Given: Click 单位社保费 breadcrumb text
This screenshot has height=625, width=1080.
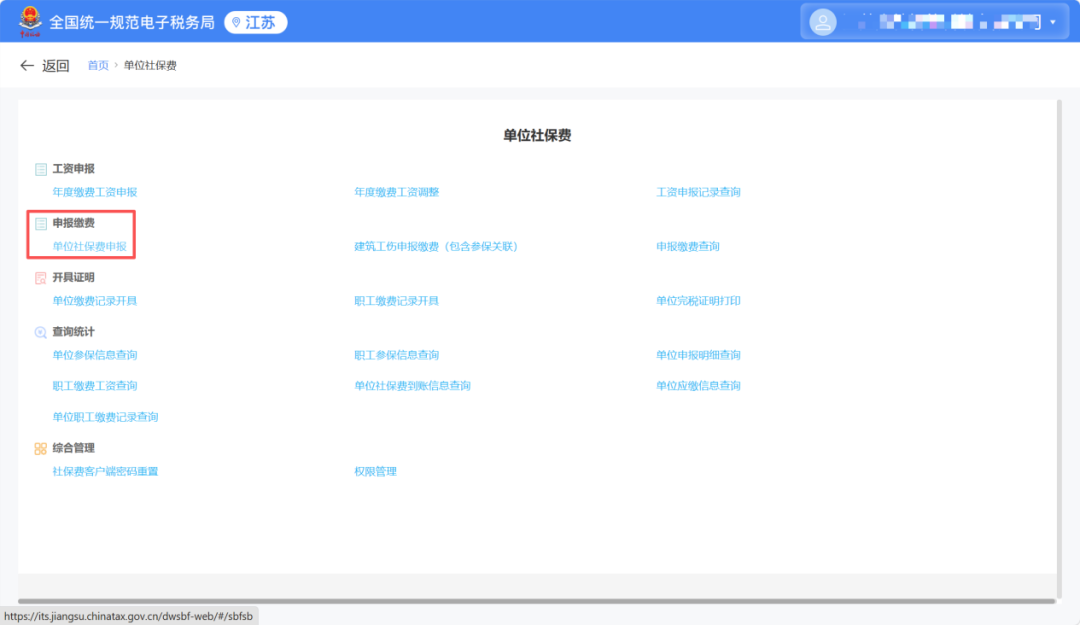Looking at the screenshot, I should coord(150,65).
